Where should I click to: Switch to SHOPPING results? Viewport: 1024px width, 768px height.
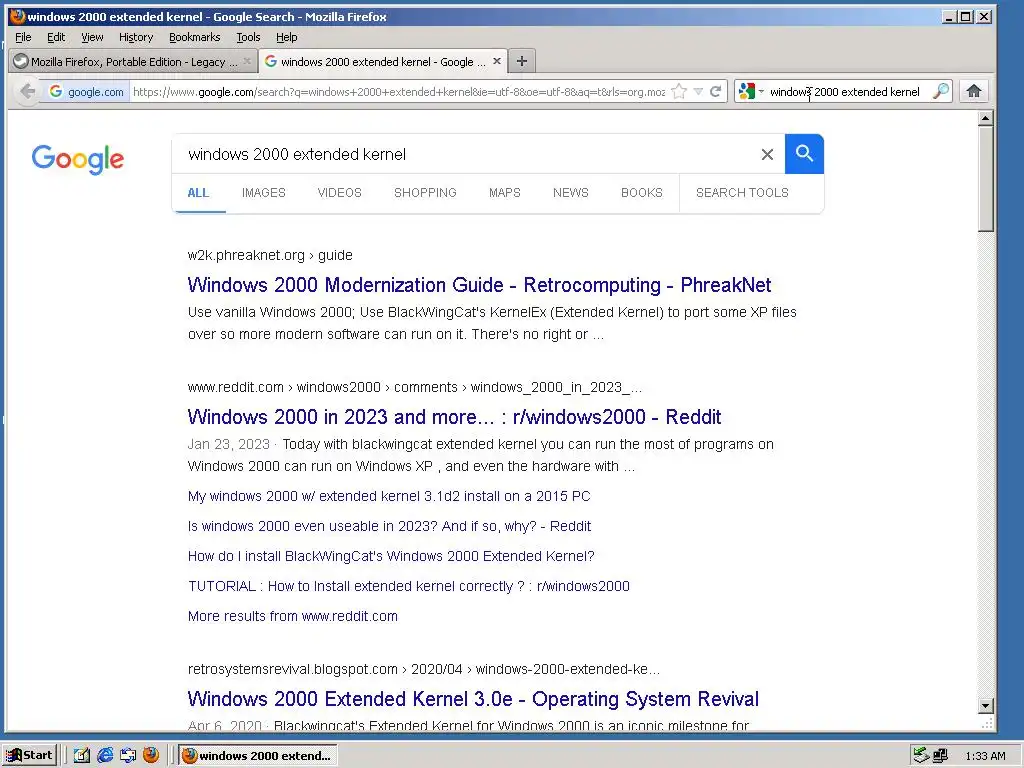click(x=425, y=193)
